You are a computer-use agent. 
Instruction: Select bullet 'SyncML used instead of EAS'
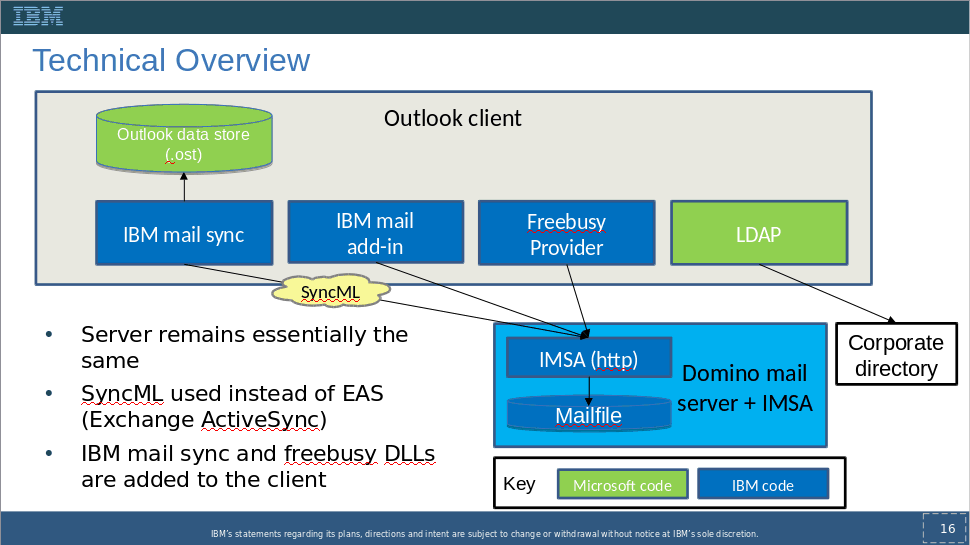pos(233,406)
